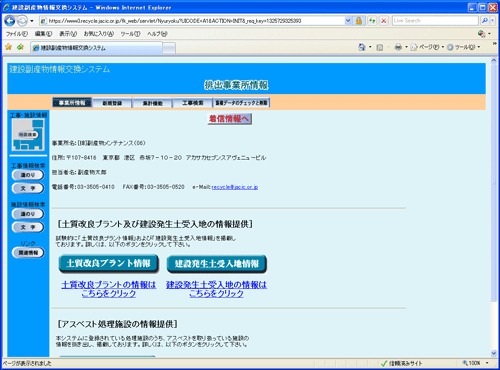Open the Home button dropdown arrow
Screen dimensions: 500x370
(370, 47)
